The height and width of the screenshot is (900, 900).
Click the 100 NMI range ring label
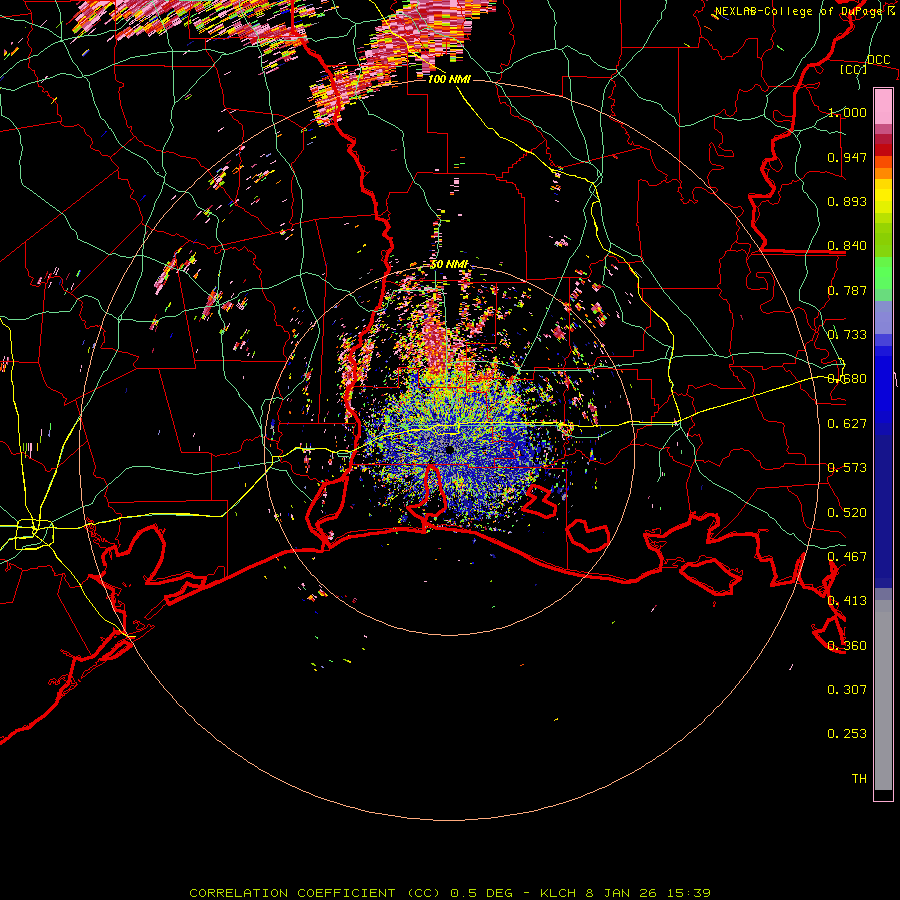tap(449, 79)
